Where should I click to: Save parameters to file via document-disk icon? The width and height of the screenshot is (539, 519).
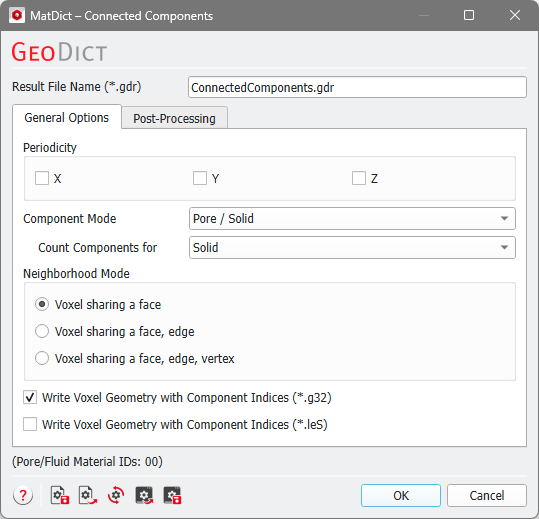pyautogui.click(x=60, y=495)
